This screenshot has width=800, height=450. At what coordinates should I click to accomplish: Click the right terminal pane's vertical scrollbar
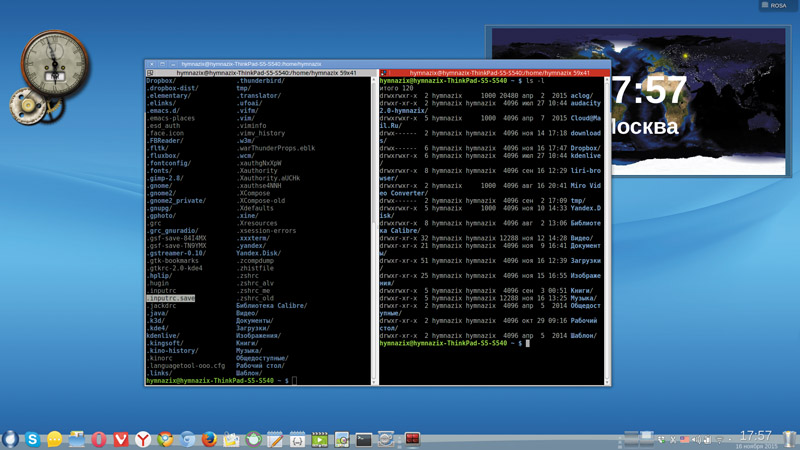[x=607, y=231]
